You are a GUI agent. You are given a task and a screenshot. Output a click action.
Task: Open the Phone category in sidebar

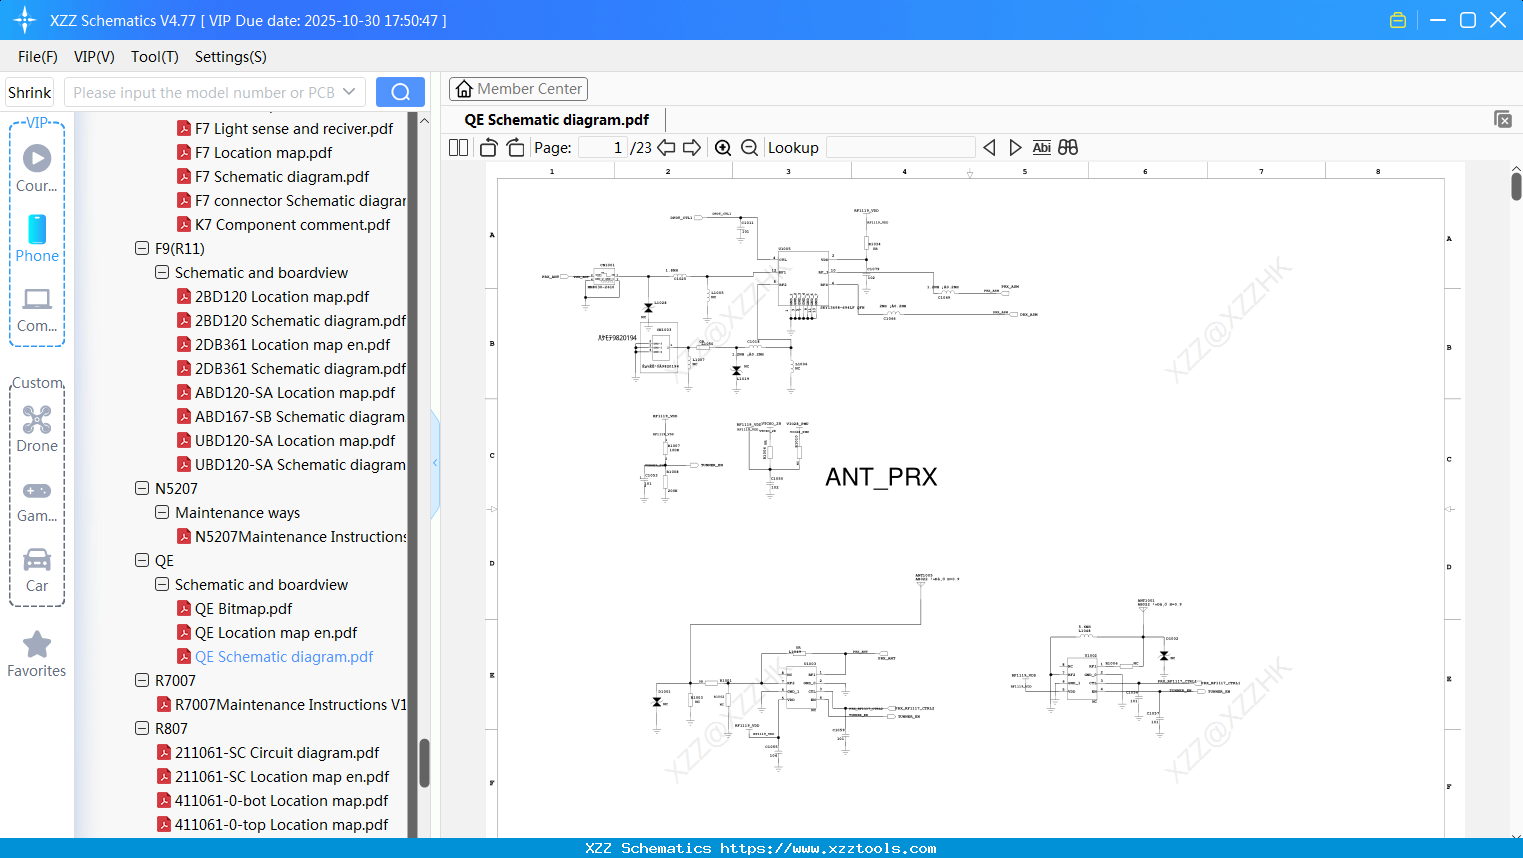pyautogui.click(x=37, y=239)
